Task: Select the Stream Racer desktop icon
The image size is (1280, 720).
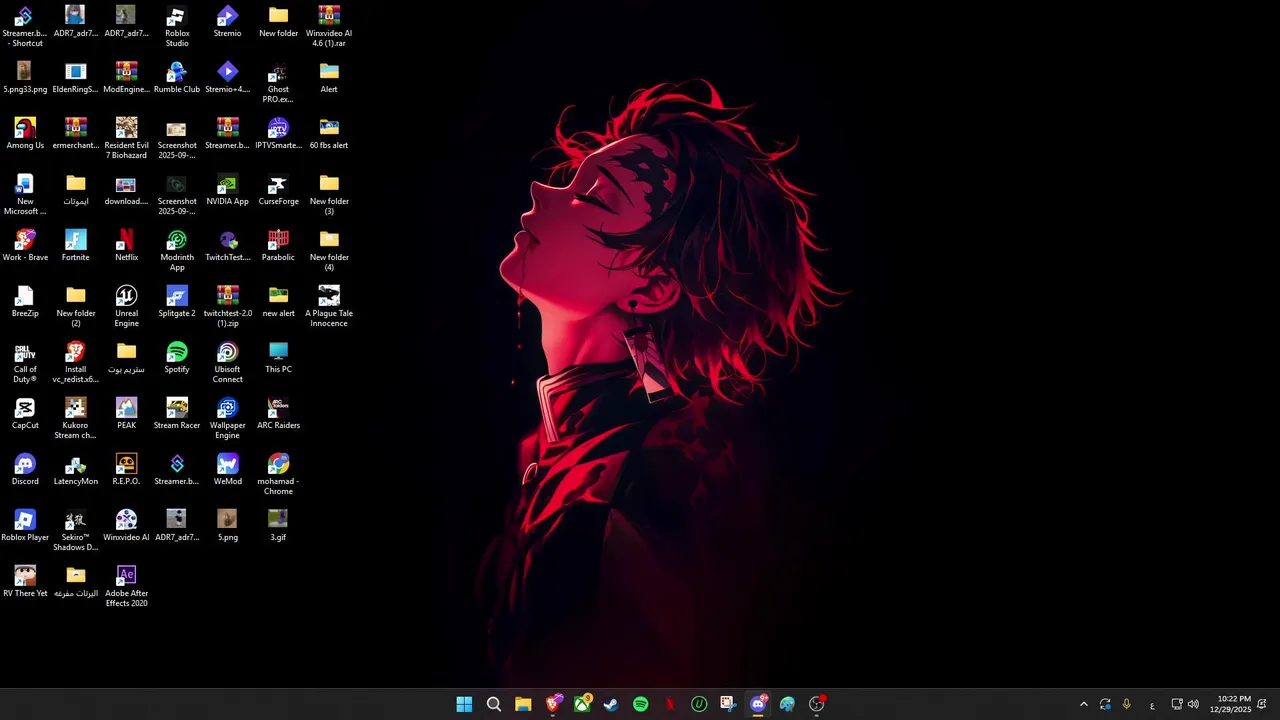Action: [177, 414]
